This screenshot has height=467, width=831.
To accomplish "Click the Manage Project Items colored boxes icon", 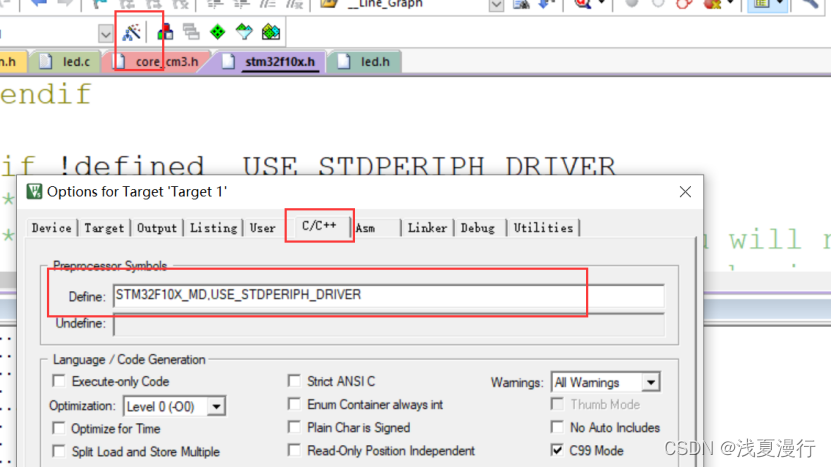I will 165,32.
